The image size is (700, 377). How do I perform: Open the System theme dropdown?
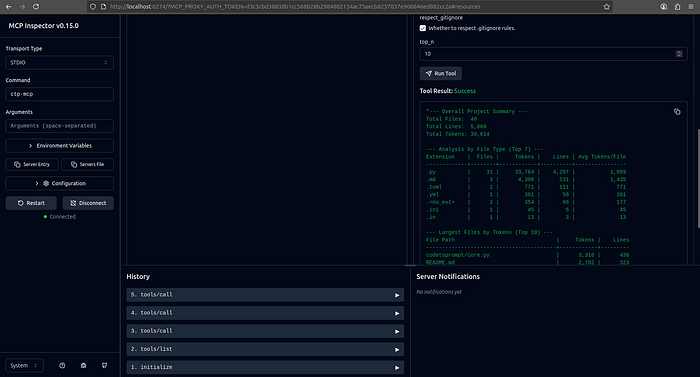click(x=24, y=365)
